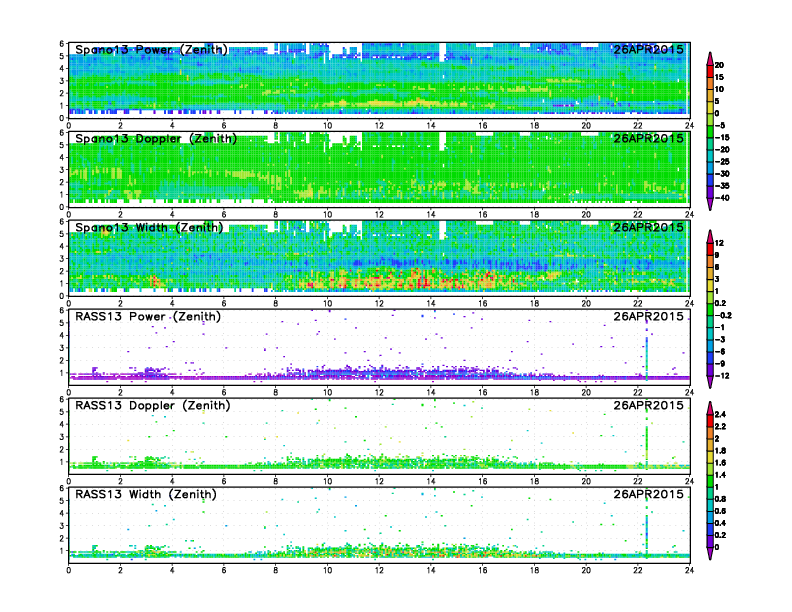Click hour tick '18' under the RASS13 Width panel

[534, 570]
